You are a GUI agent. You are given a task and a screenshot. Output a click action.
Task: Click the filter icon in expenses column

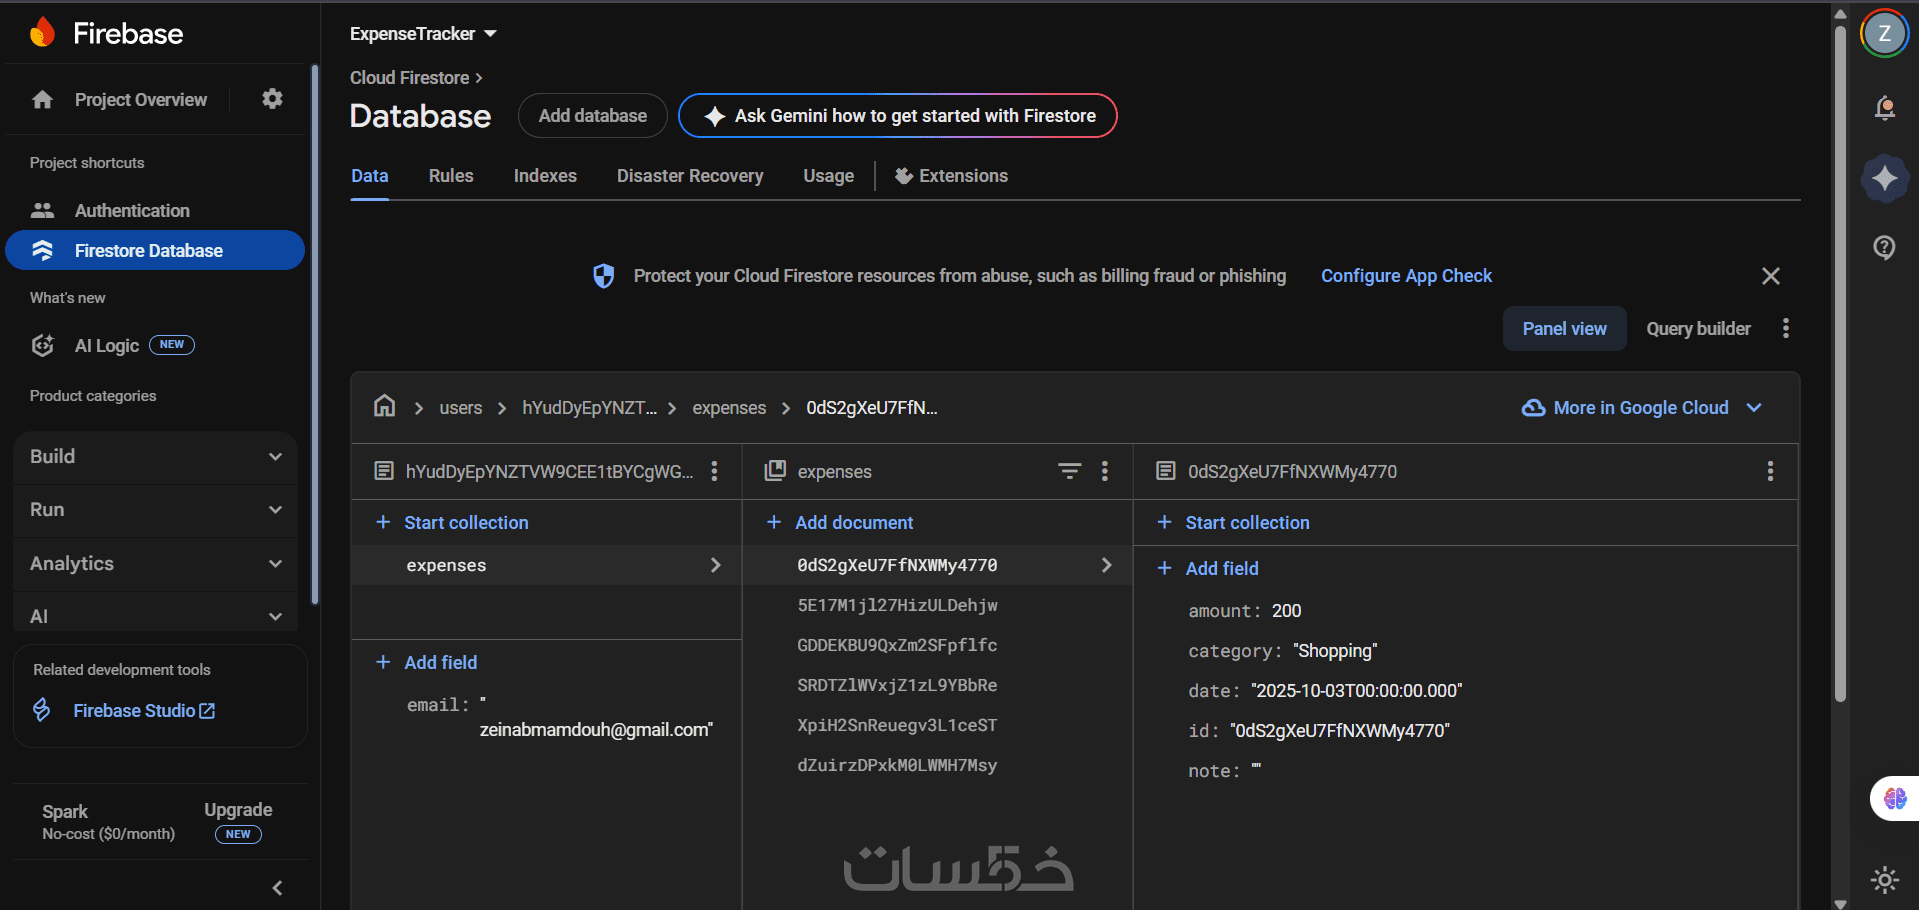[x=1069, y=471]
